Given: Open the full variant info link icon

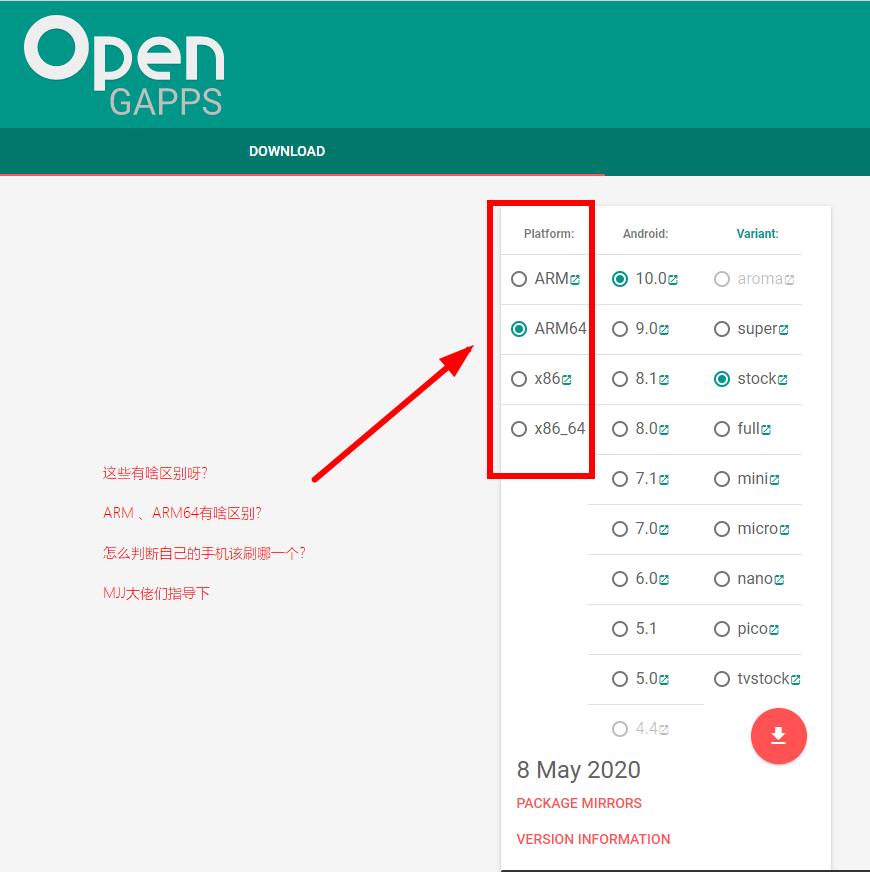Looking at the screenshot, I should point(766,430).
